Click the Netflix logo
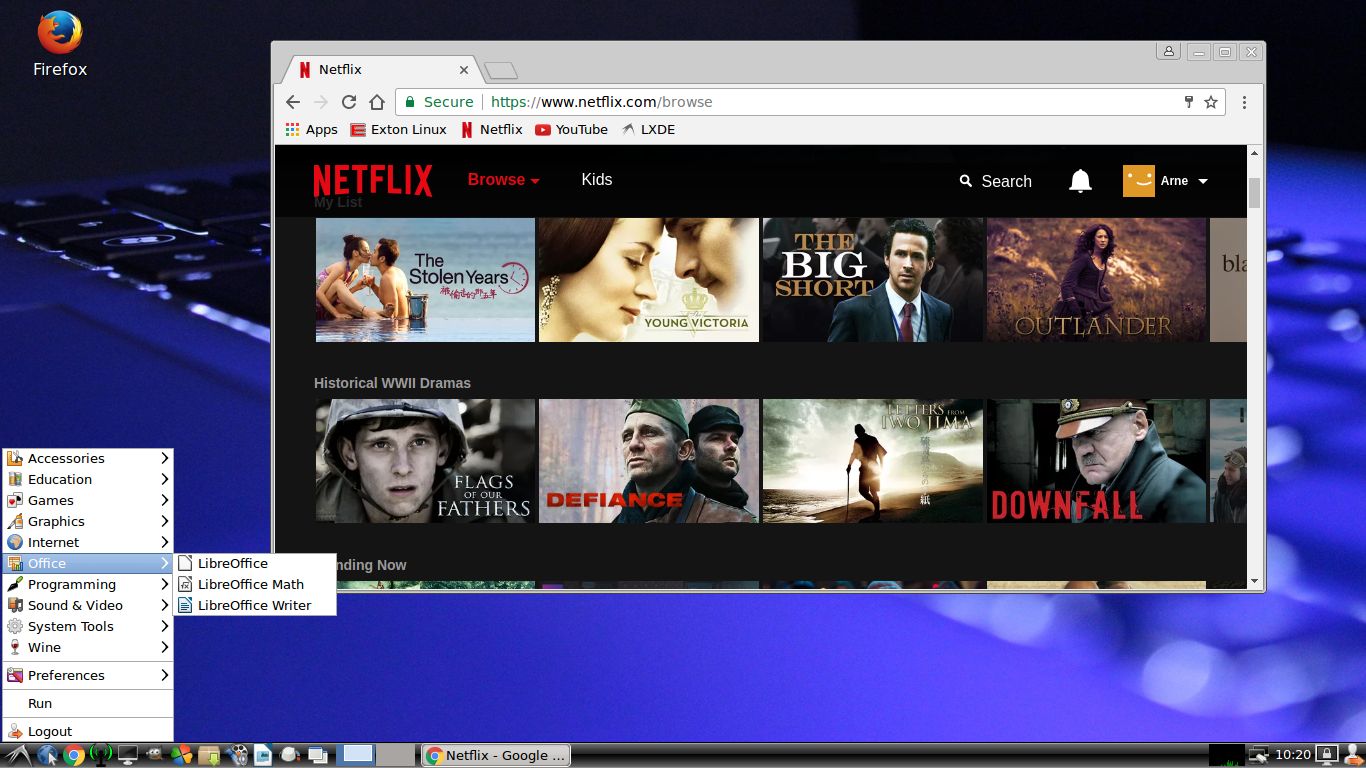The width and height of the screenshot is (1366, 768). point(373,181)
